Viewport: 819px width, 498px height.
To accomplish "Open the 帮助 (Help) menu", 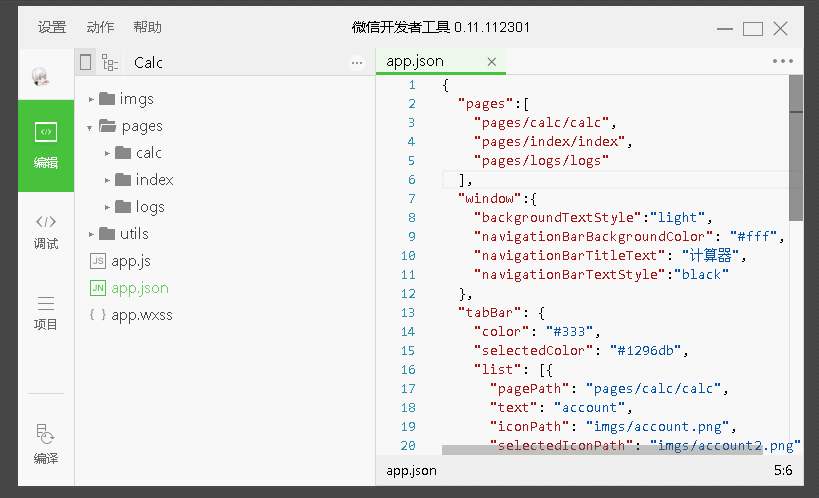I will 147,27.
